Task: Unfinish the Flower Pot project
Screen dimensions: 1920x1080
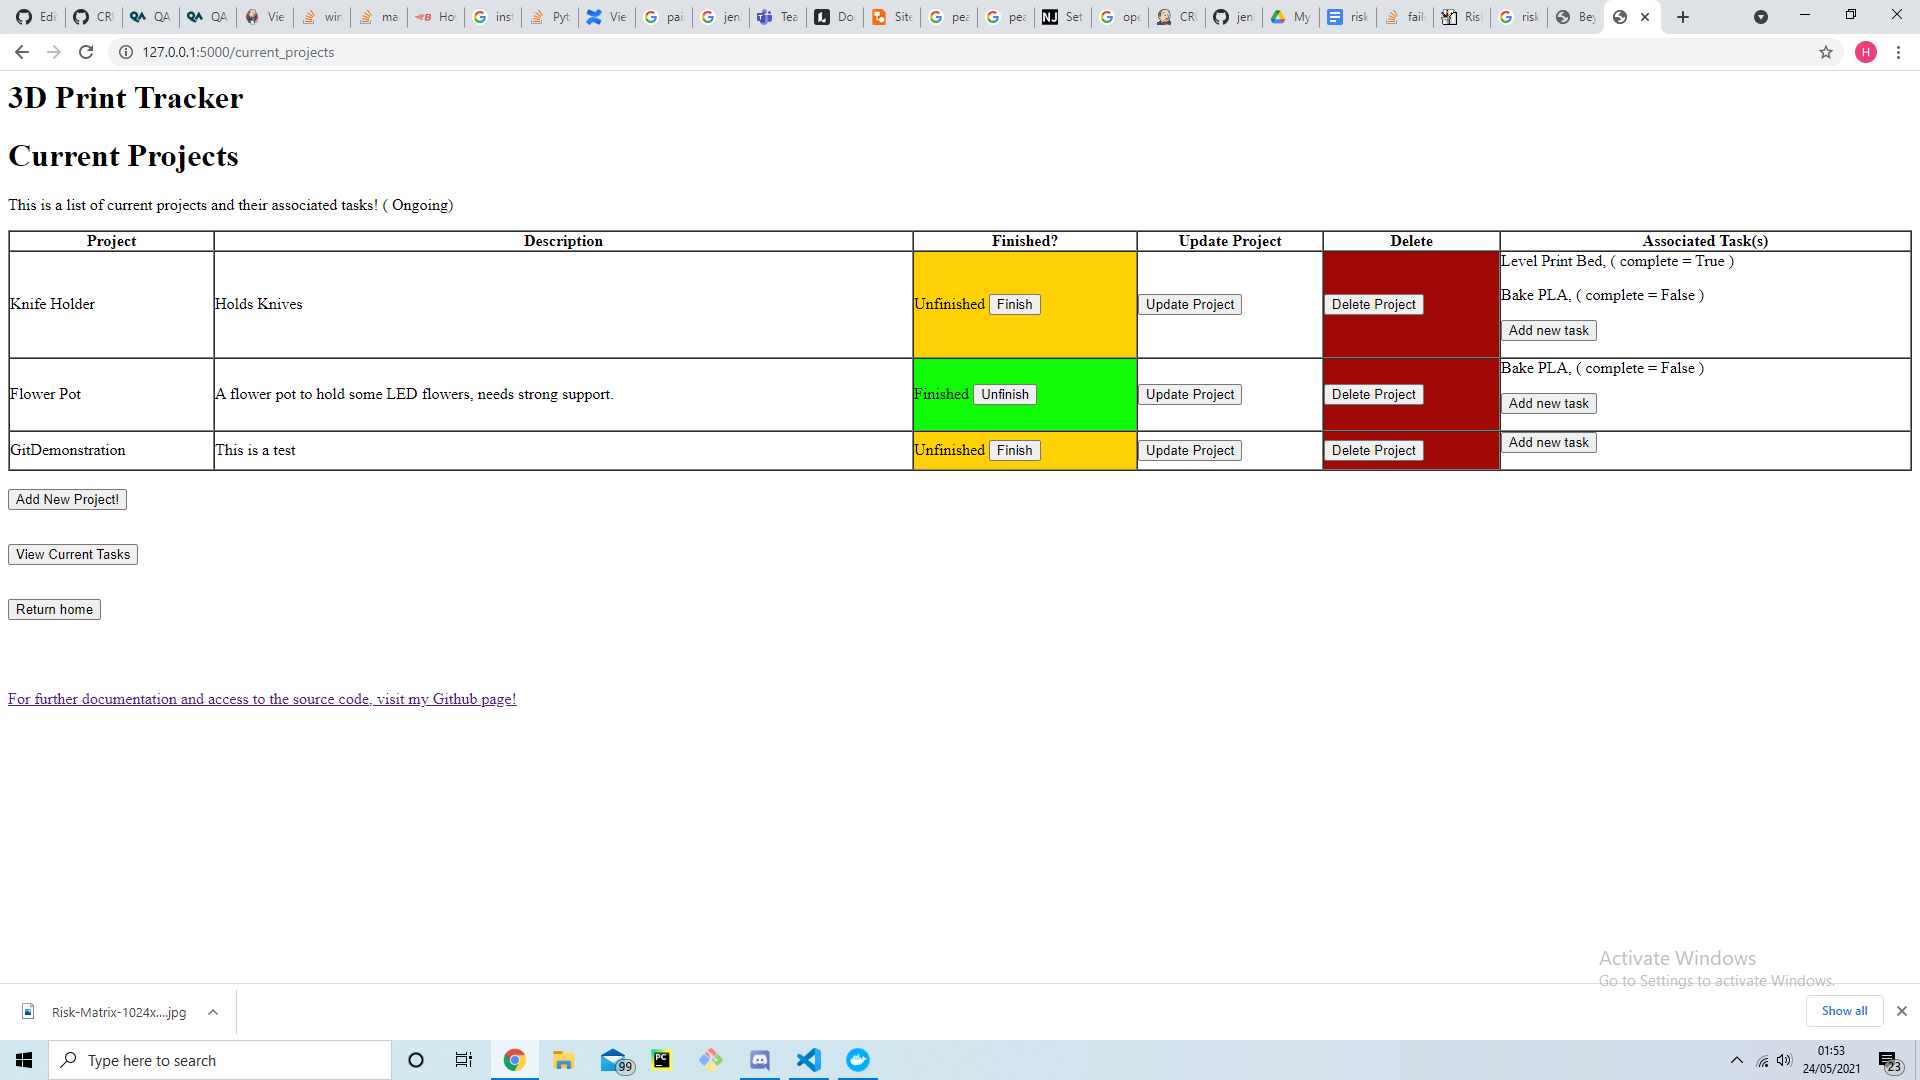Action: pyautogui.click(x=1005, y=394)
